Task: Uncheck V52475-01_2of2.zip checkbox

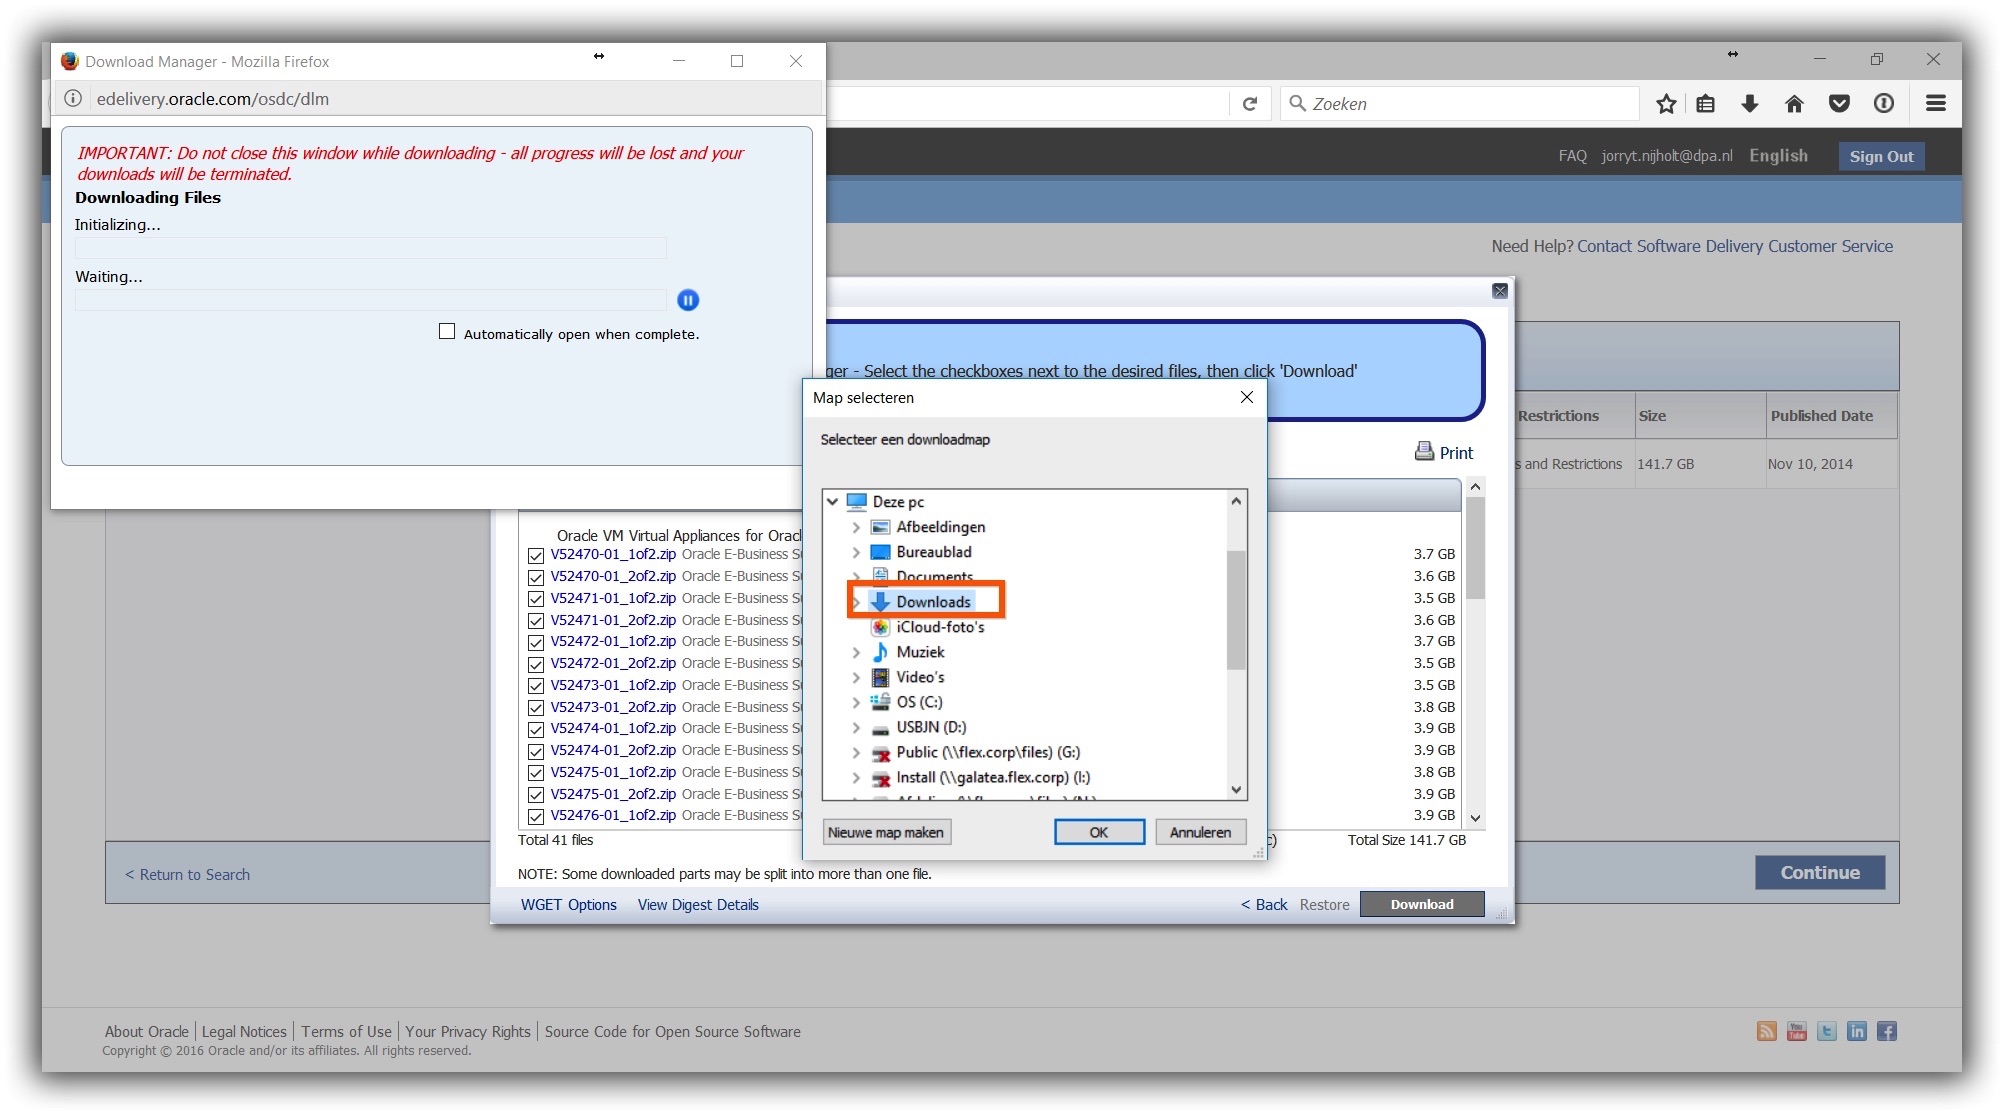Action: 536,795
